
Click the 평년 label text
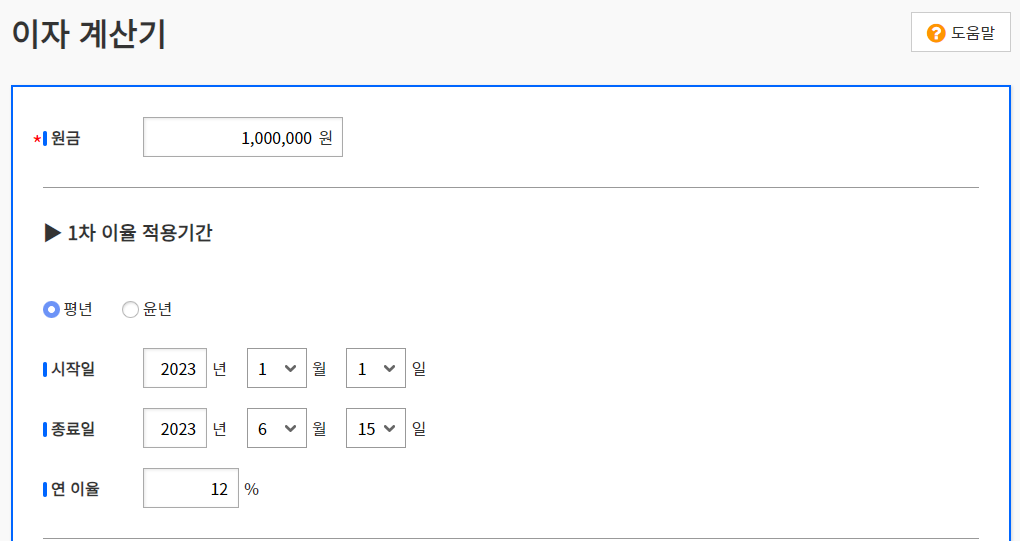(x=78, y=309)
